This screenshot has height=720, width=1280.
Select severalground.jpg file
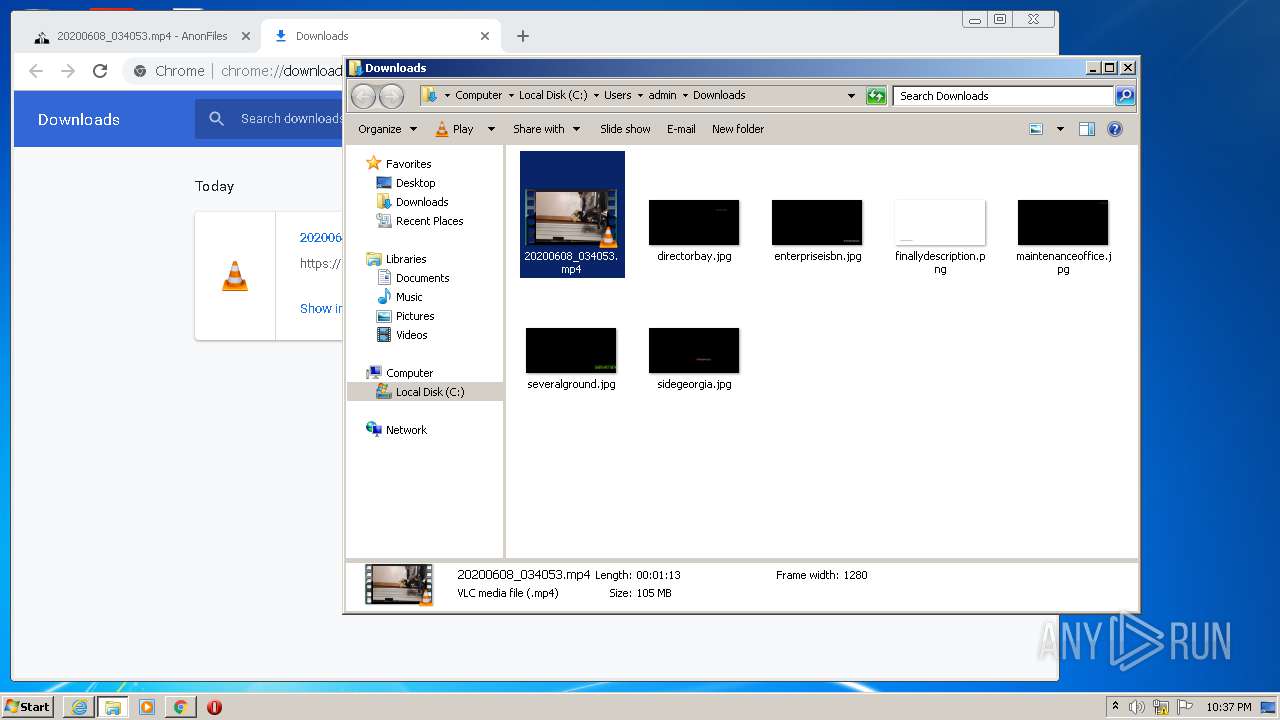(571, 359)
